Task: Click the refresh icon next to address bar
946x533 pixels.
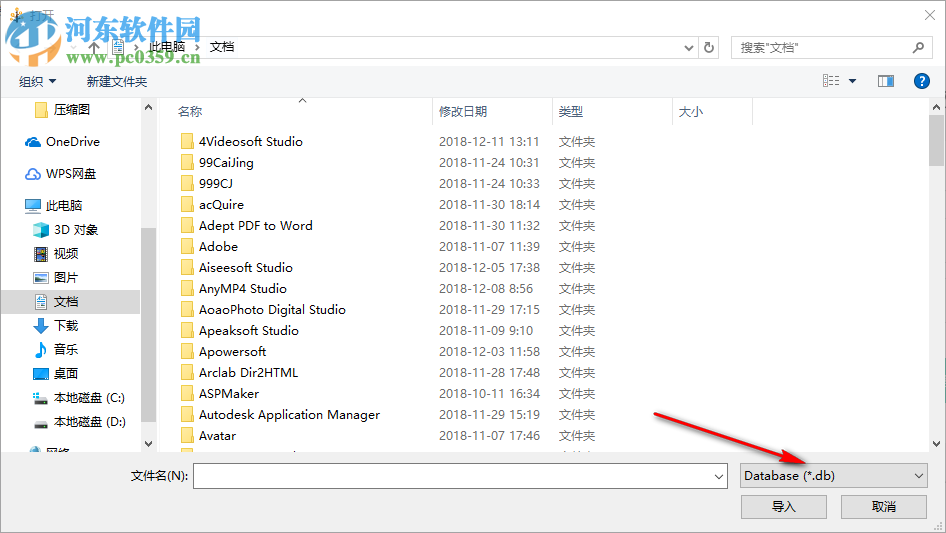Action: click(x=709, y=47)
